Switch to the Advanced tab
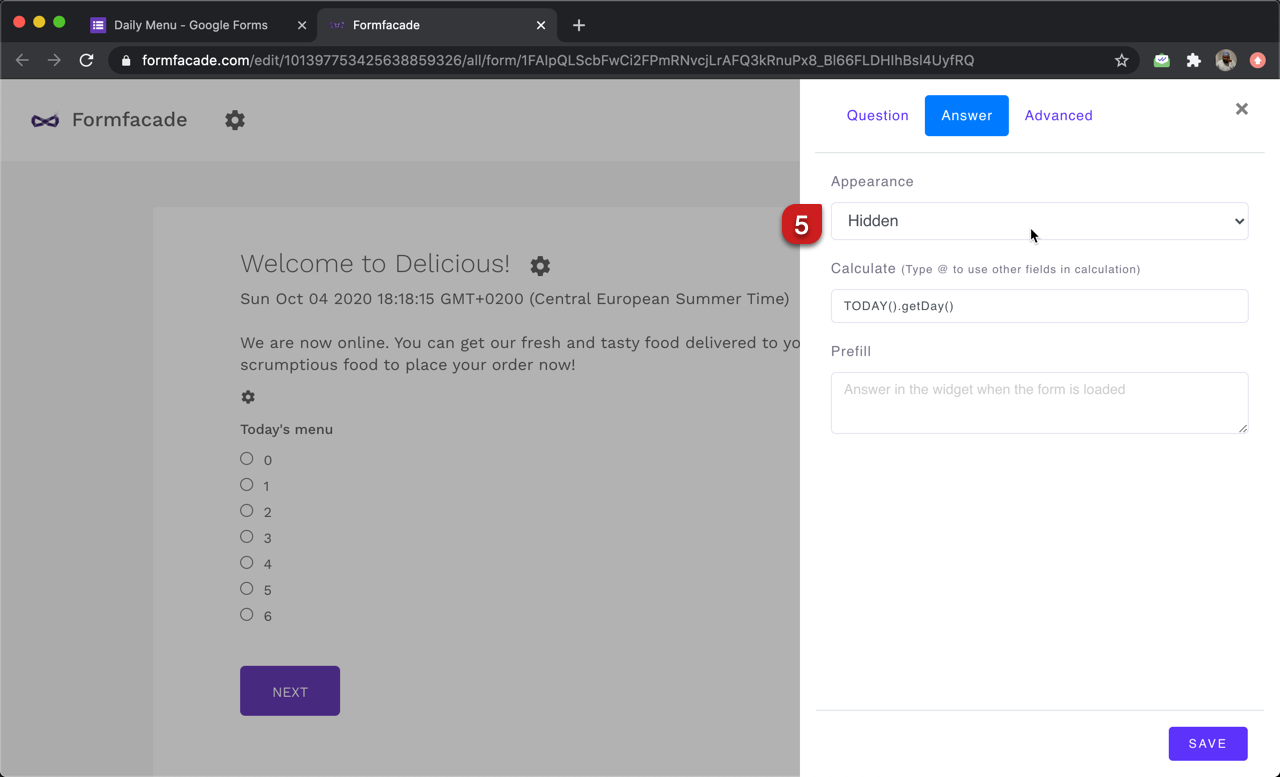Screen dimensions: 1280x777 tap(1058, 115)
